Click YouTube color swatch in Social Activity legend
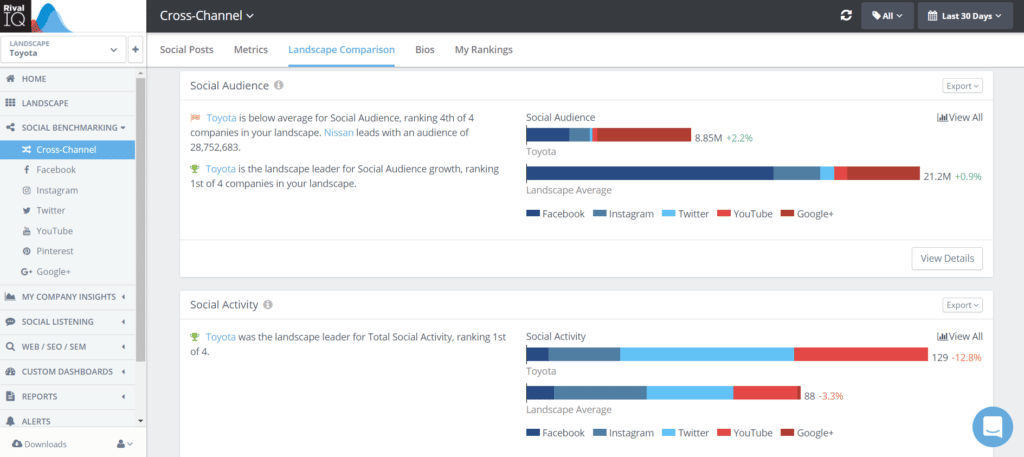 724,433
